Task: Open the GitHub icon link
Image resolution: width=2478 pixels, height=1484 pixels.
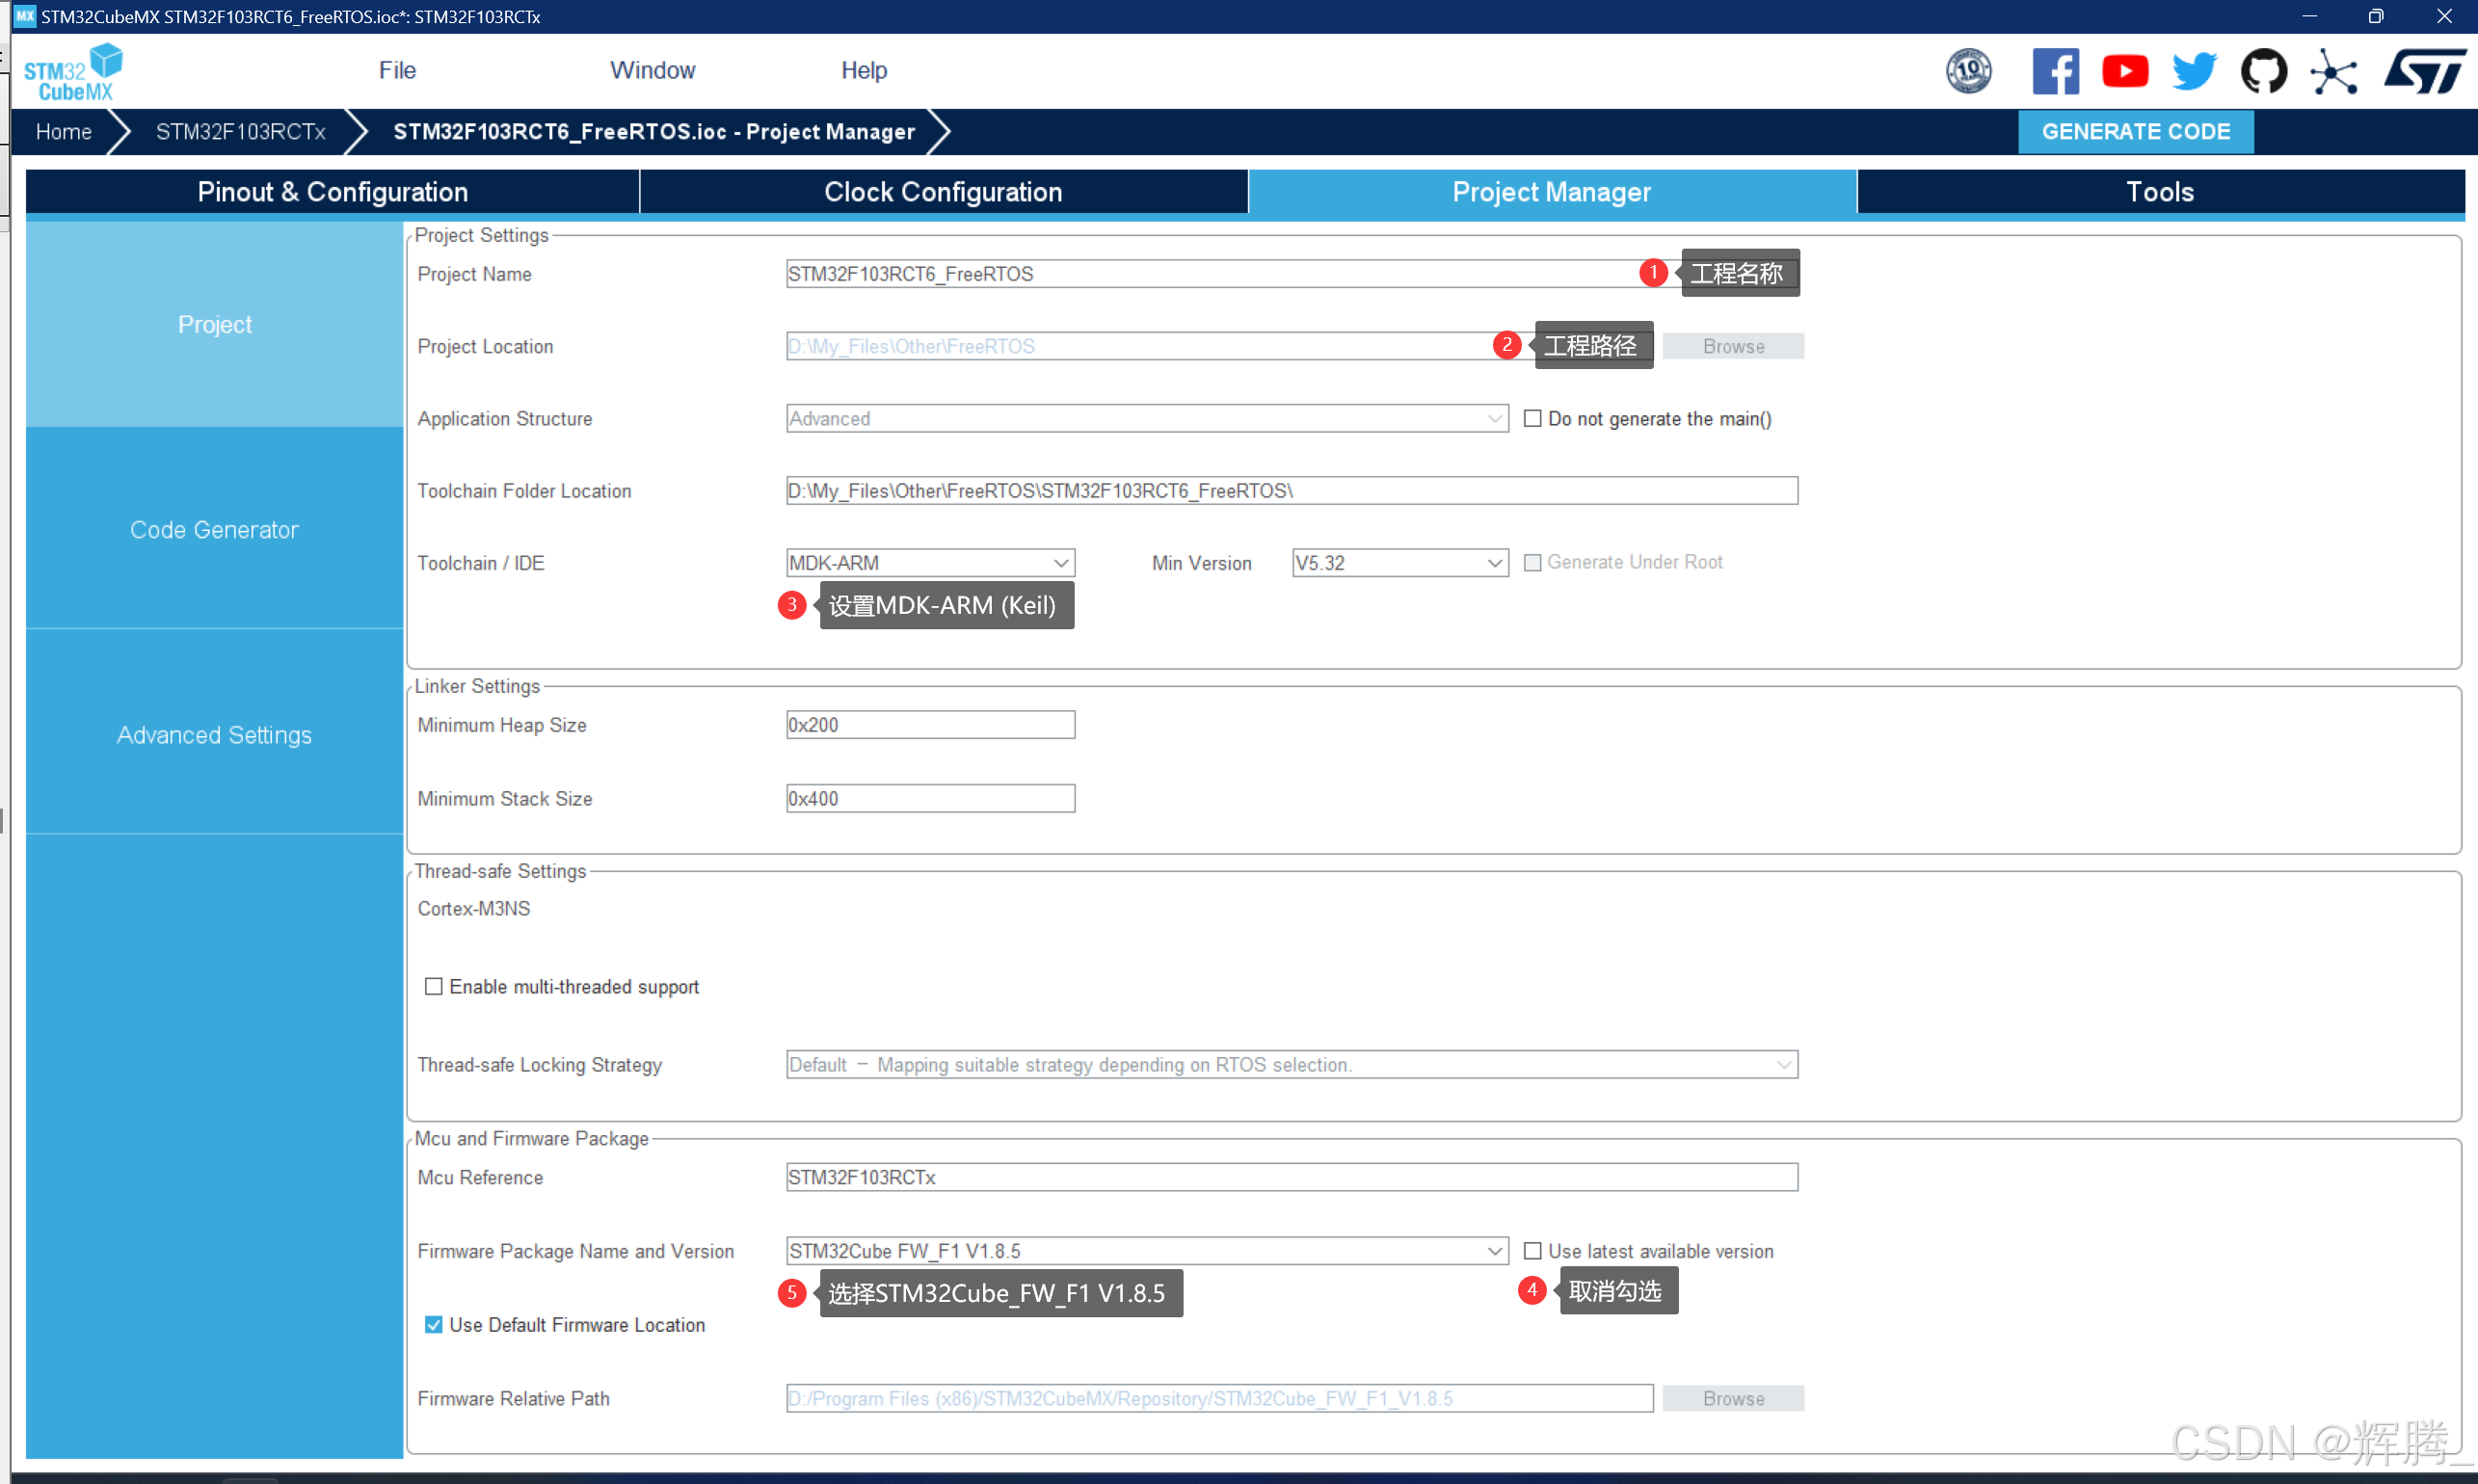Action: pos(2263,71)
